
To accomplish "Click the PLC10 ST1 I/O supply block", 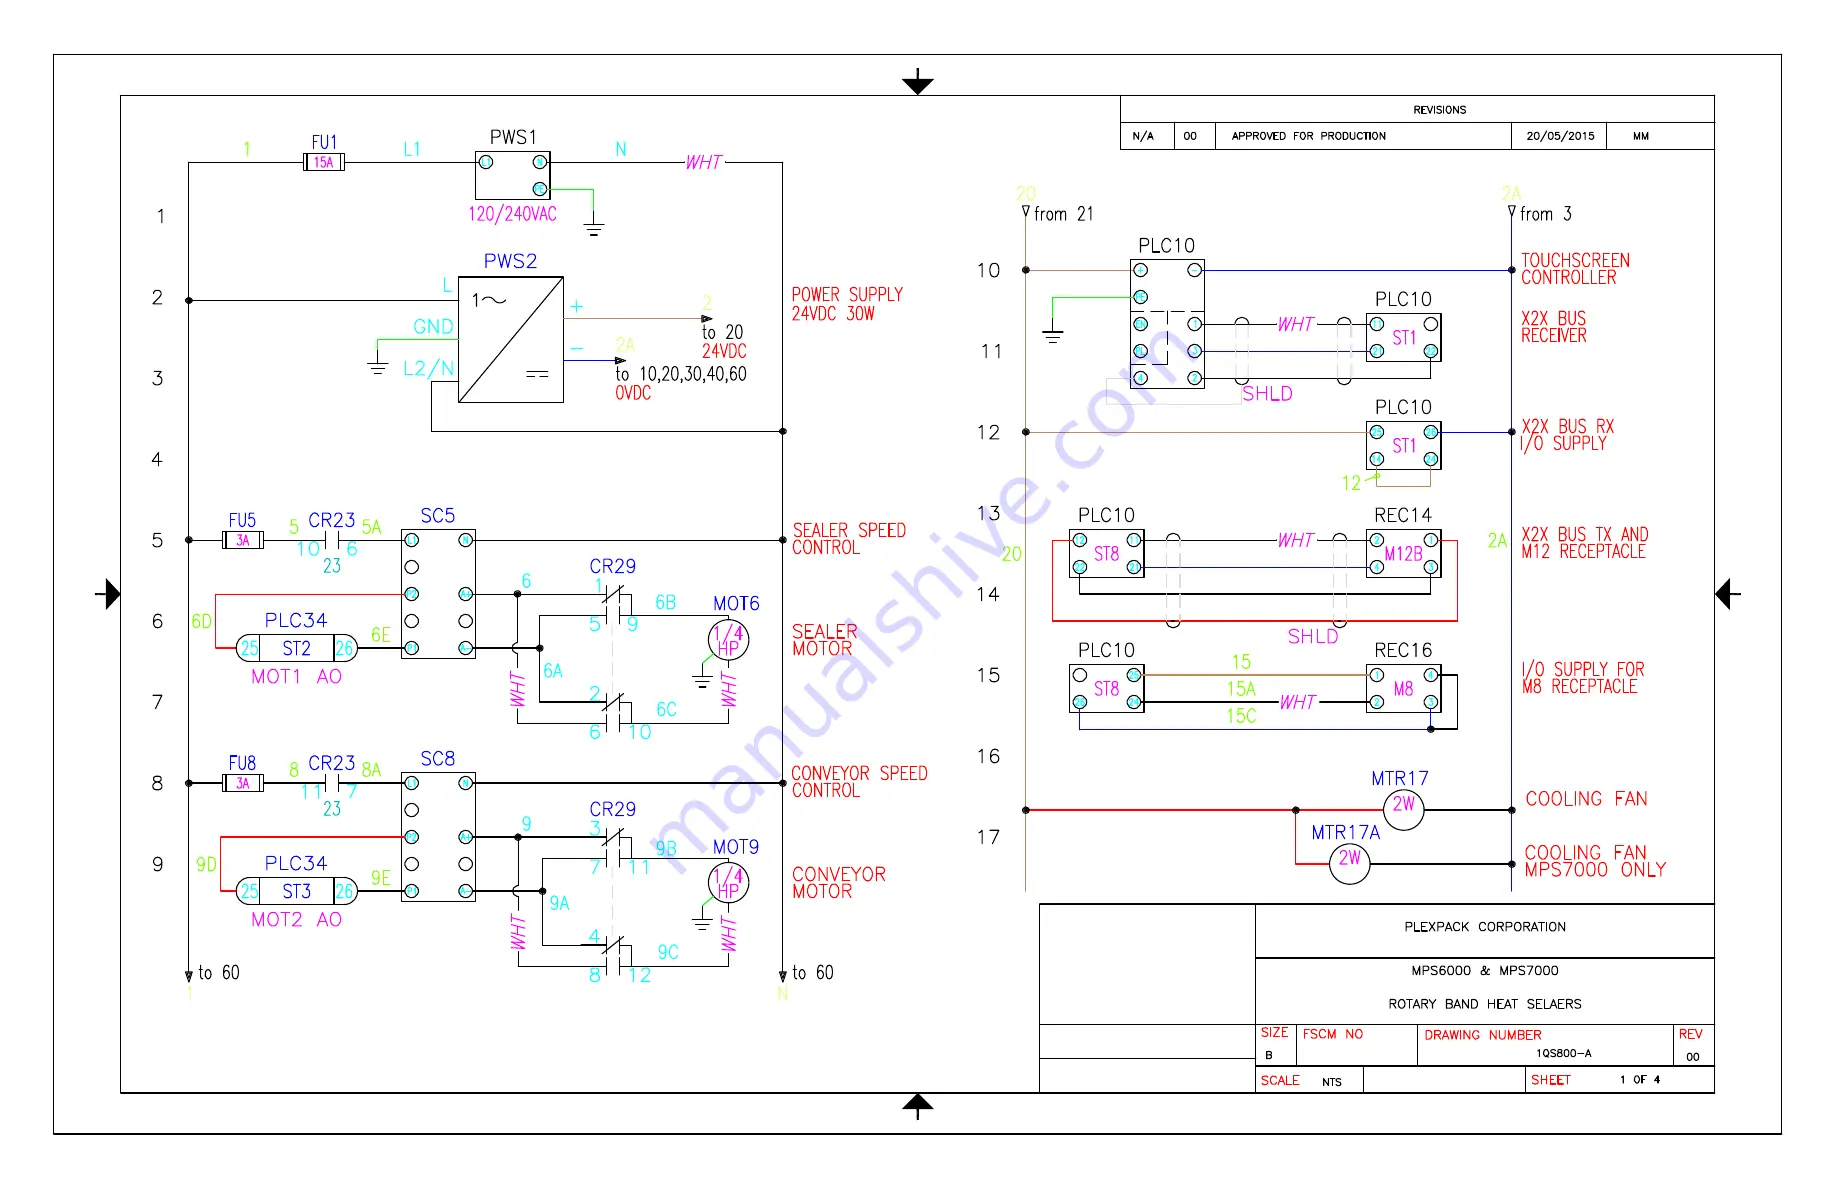I will (1404, 446).
